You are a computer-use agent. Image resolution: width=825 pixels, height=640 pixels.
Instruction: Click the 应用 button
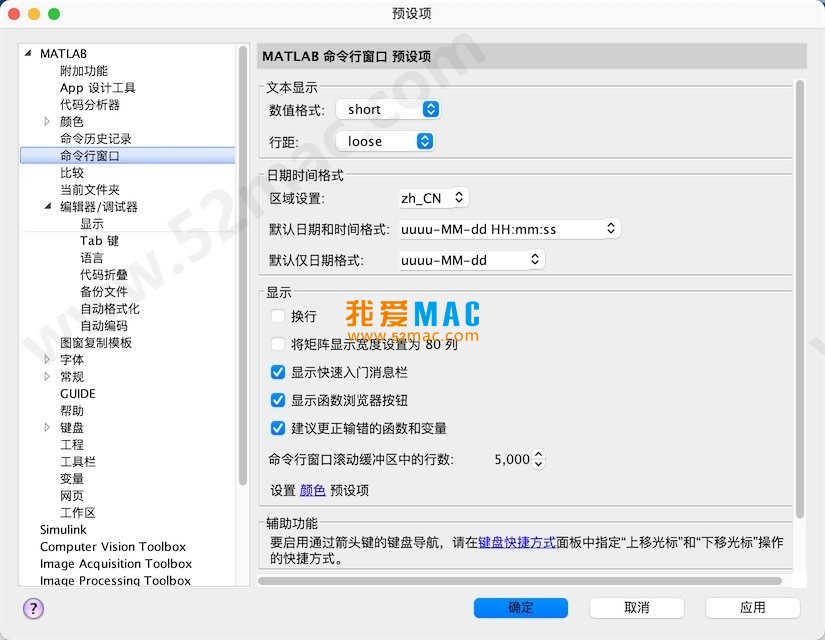pos(752,608)
